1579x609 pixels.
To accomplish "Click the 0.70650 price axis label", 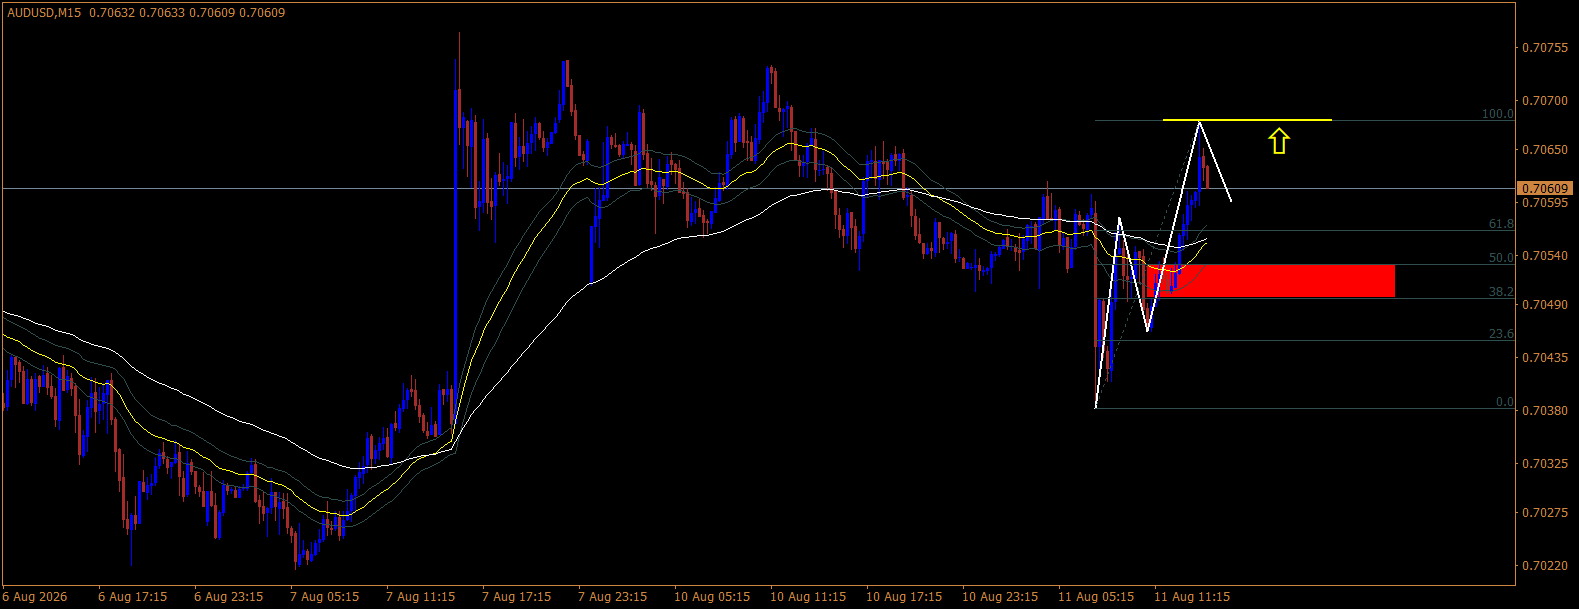I will [x=1545, y=150].
